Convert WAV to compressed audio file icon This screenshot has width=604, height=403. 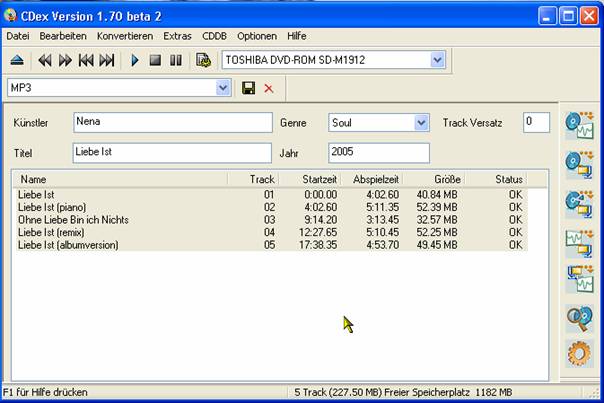579,243
